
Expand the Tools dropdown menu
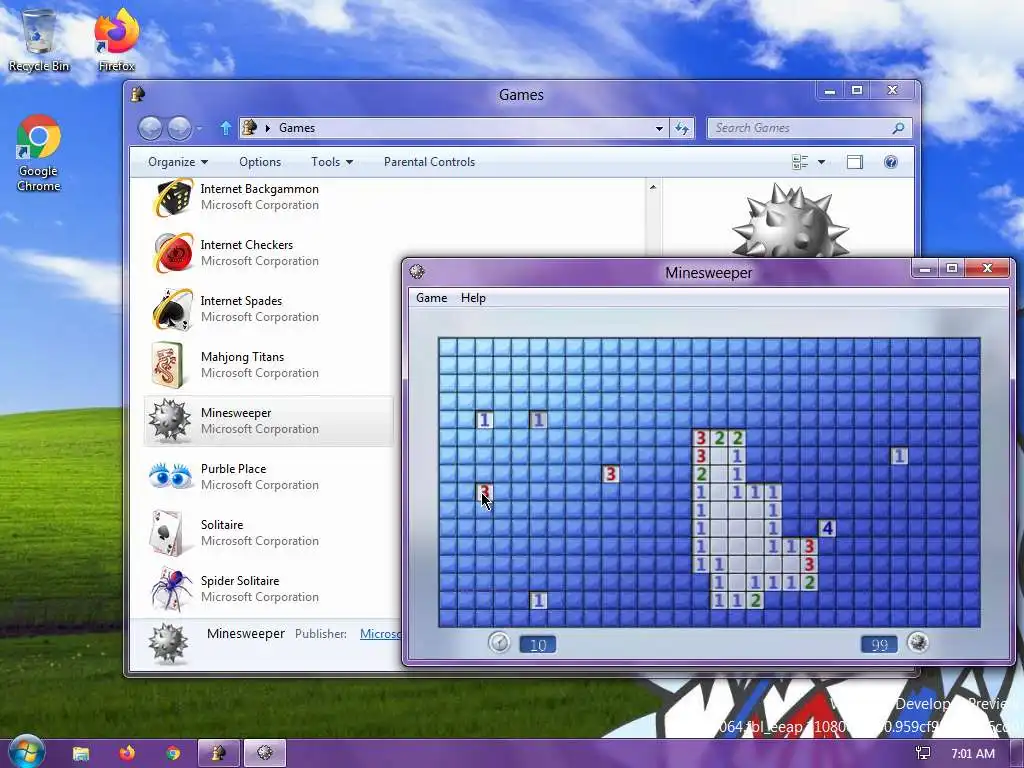click(332, 162)
